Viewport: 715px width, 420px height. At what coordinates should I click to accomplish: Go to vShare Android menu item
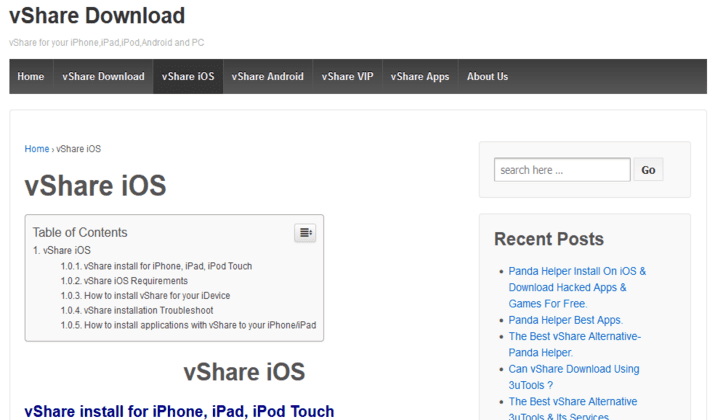click(x=268, y=77)
